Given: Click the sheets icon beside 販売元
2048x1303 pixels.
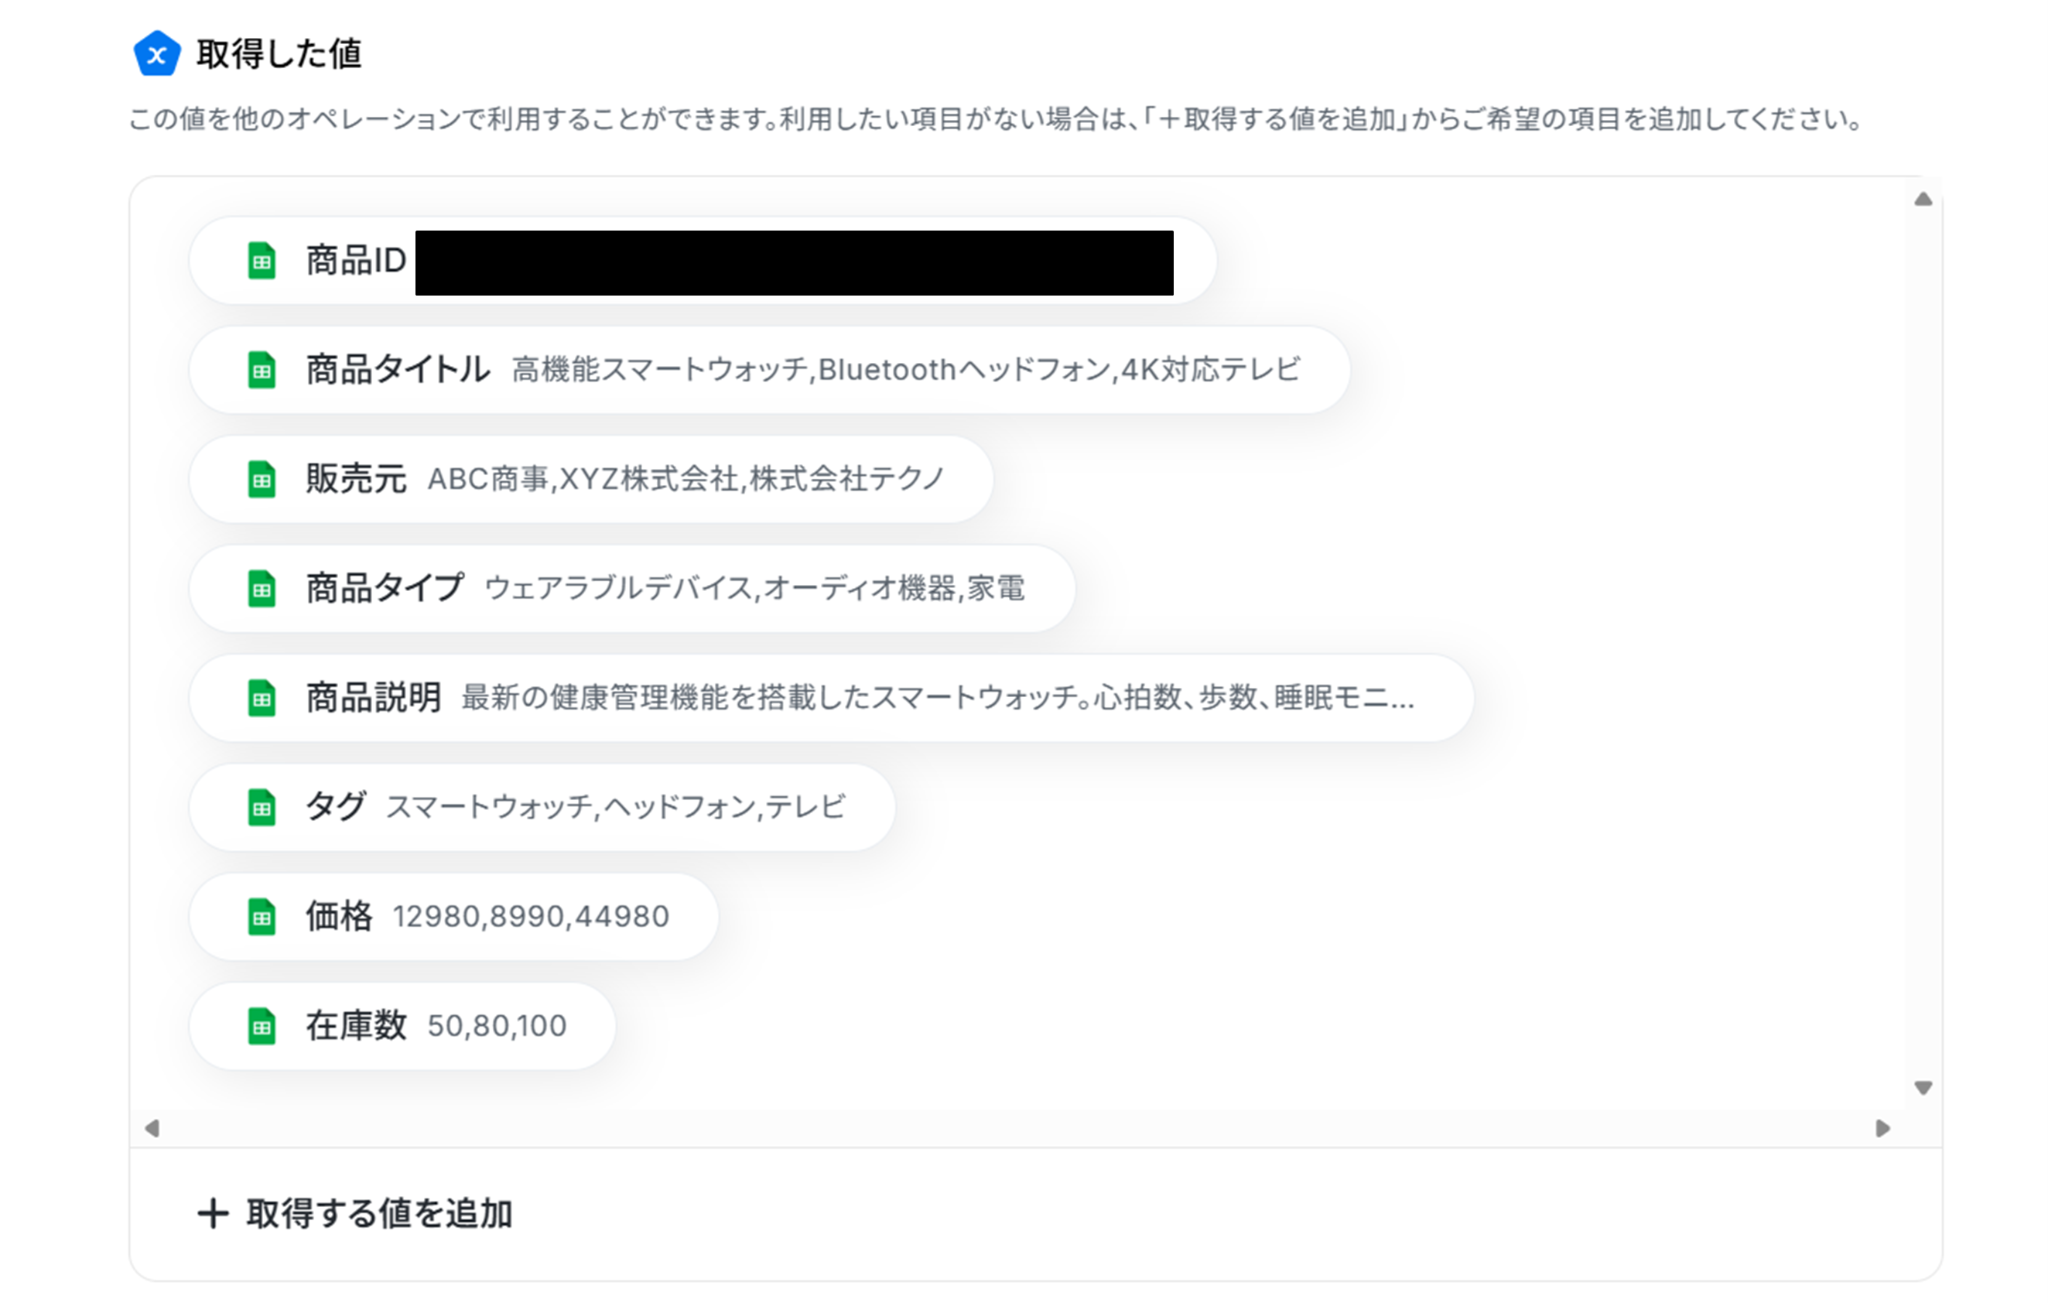Looking at the screenshot, I should pyautogui.click(x=261, y=479).
